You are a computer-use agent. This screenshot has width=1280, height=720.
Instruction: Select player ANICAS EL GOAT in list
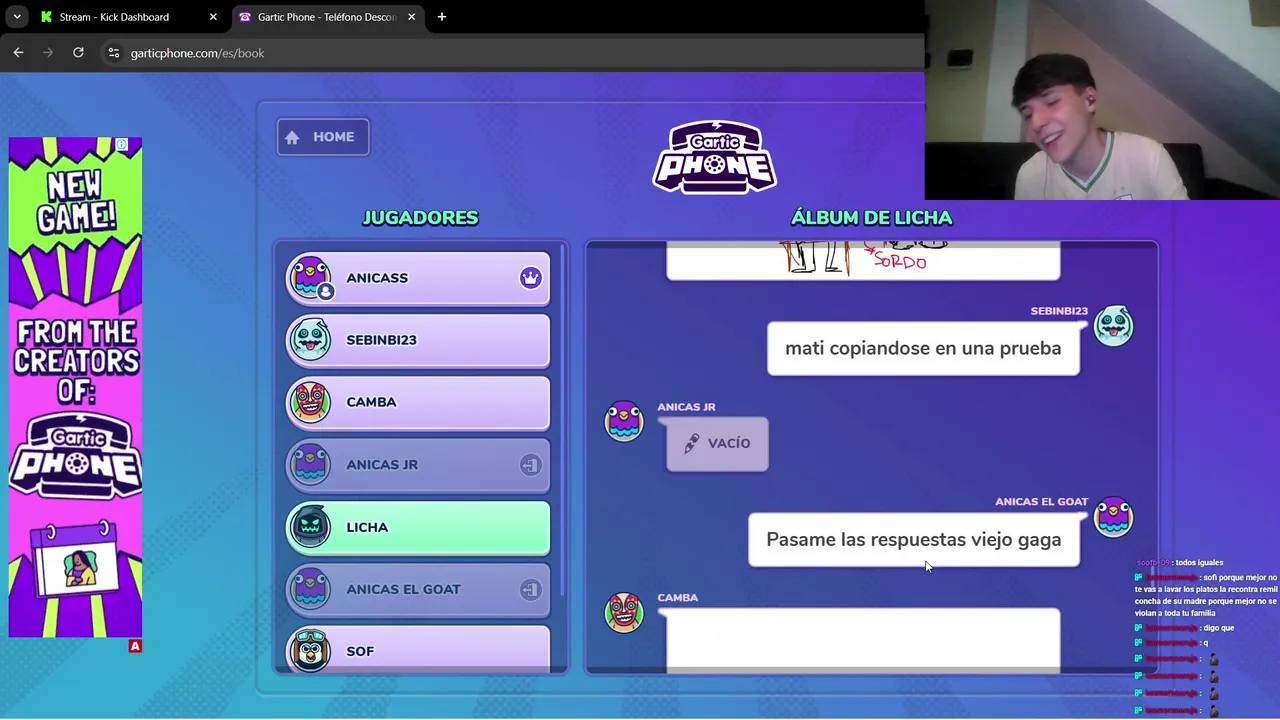pyautogui.click(x=418, y=589)
